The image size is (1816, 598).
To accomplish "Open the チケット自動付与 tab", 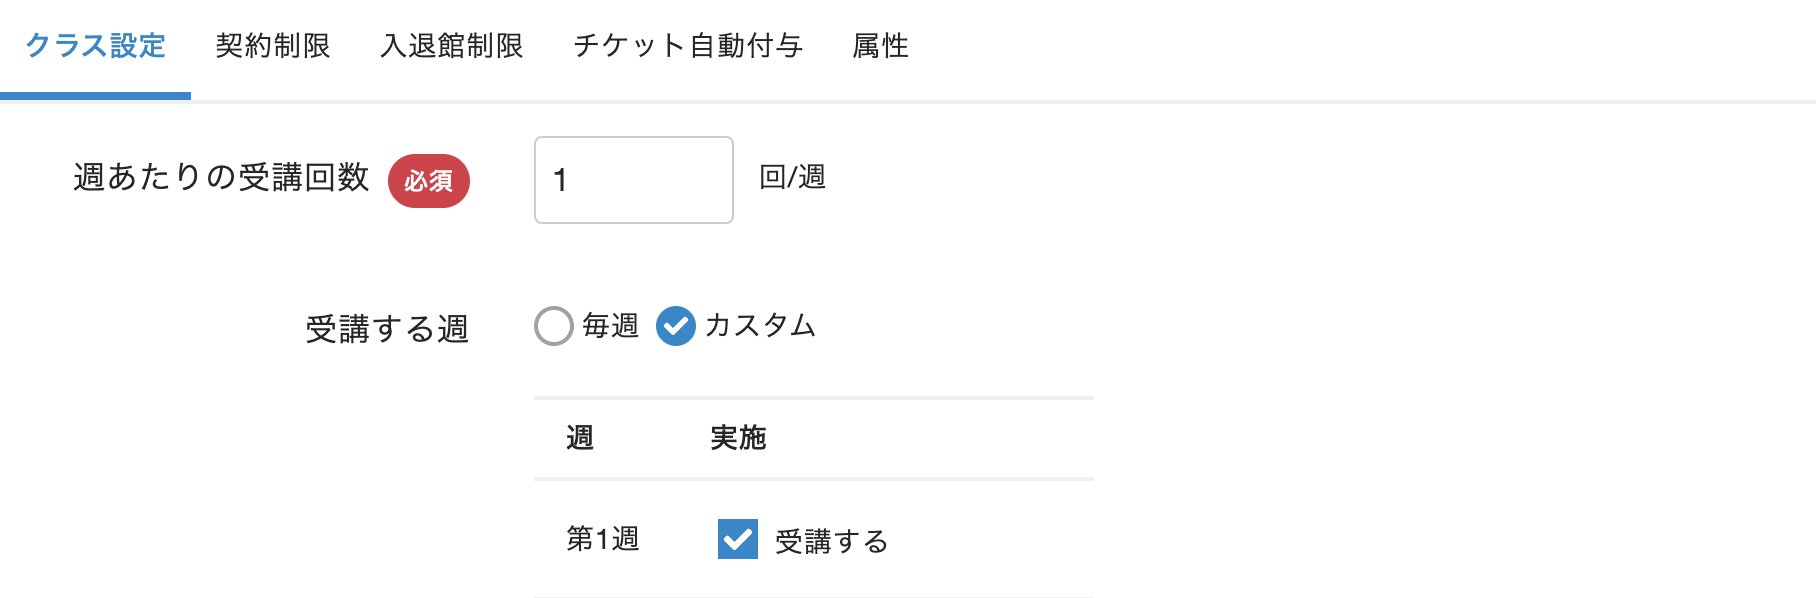I will point(688,46).
